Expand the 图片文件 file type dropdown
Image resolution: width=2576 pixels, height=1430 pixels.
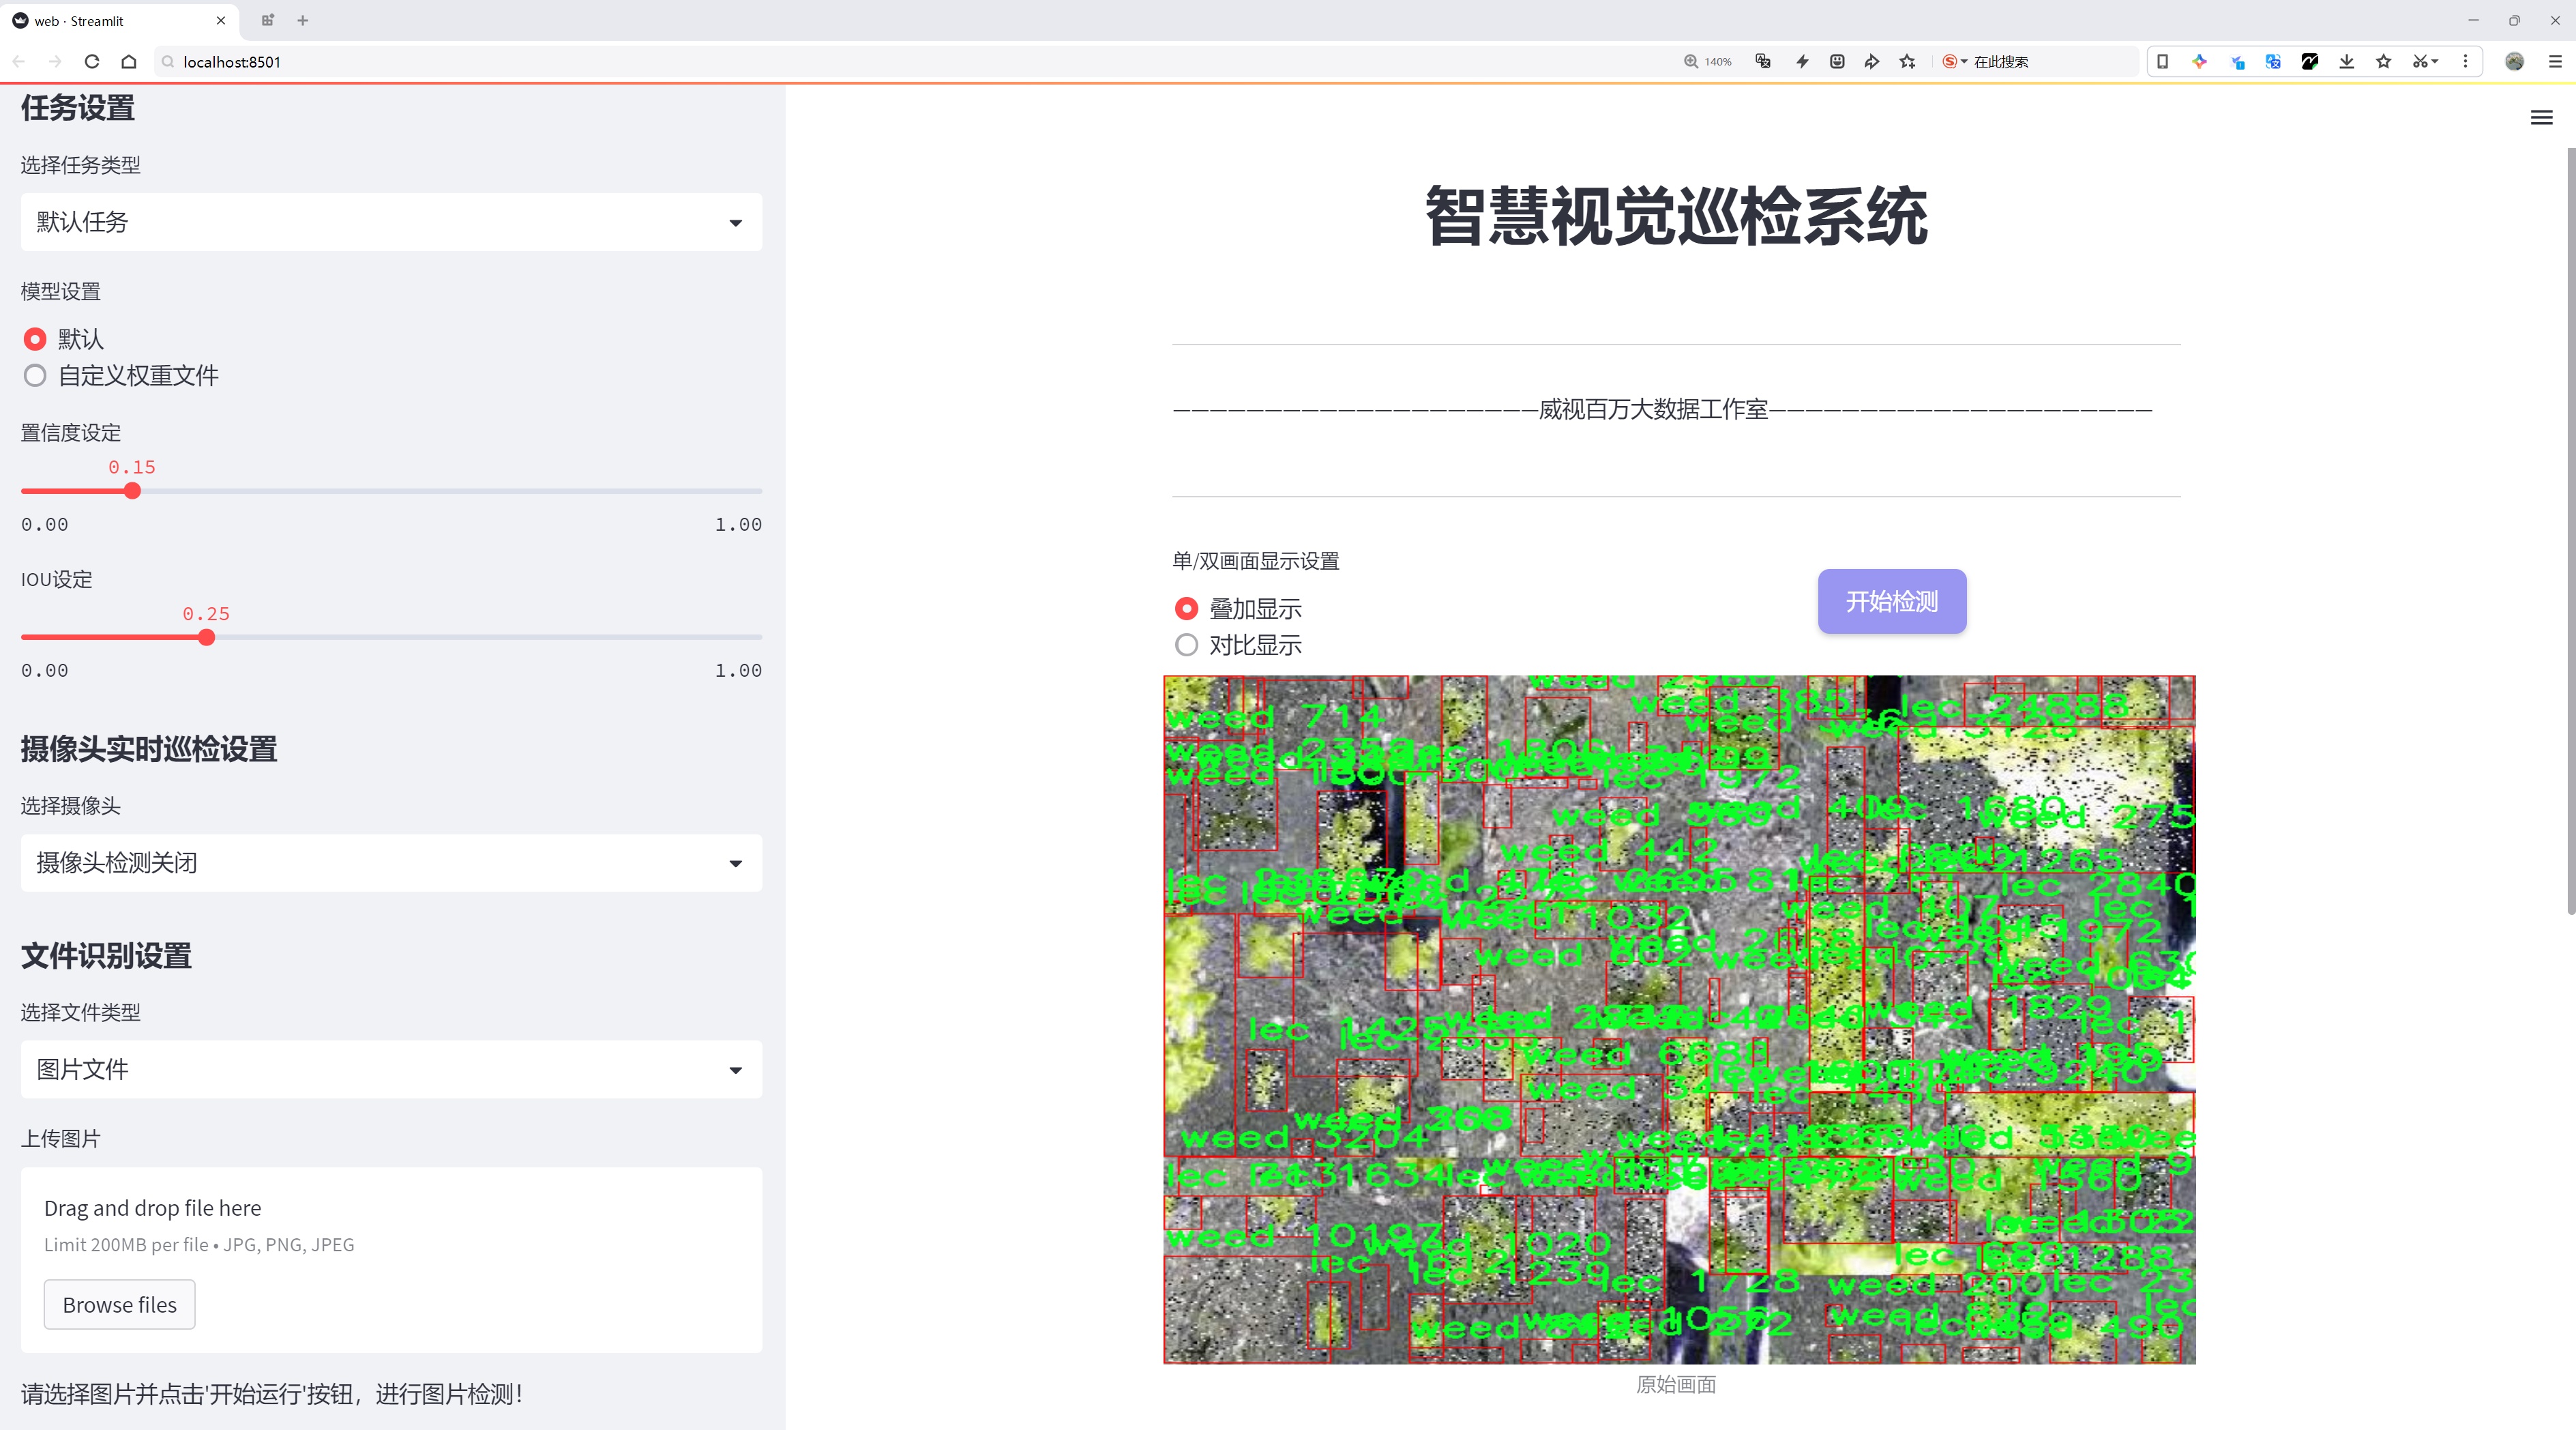[x=391, y=1070]
